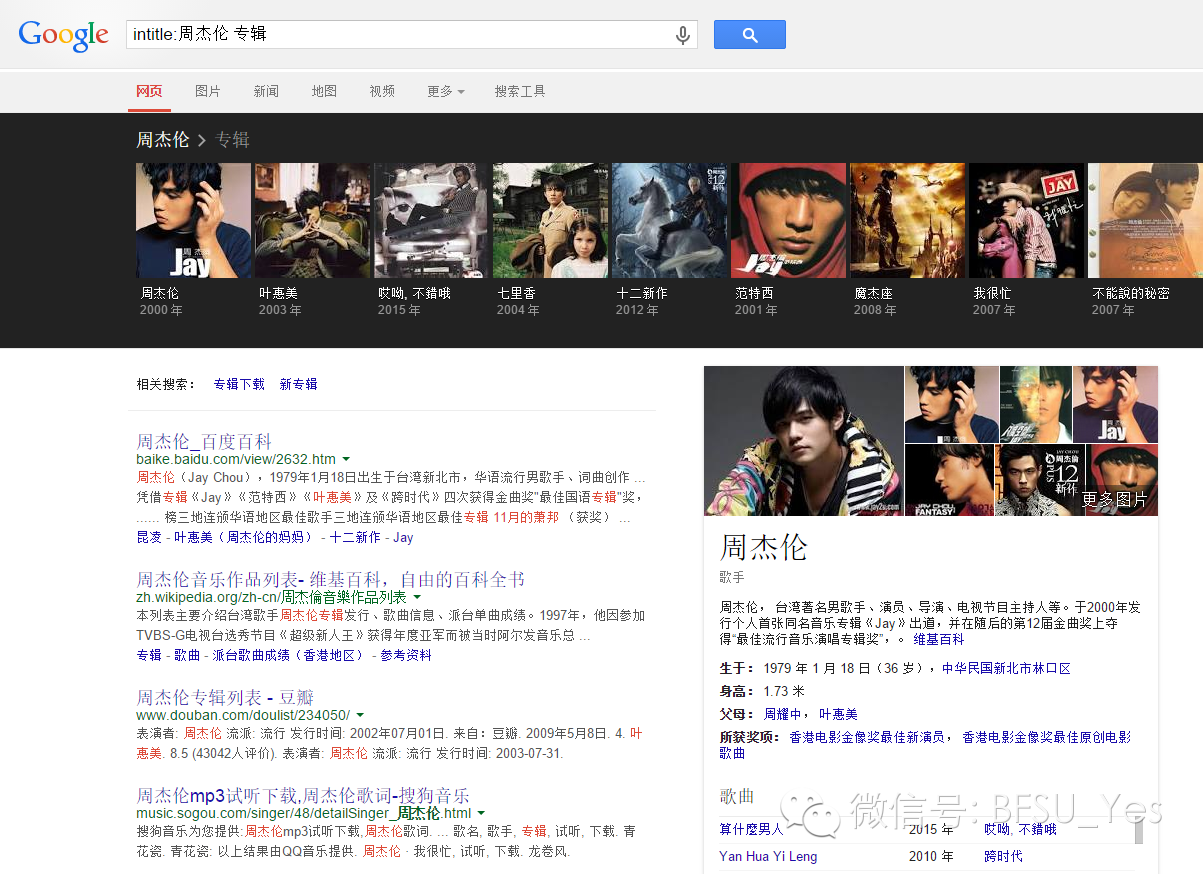Click 香港电影金像奖最佳原创电影歌曲 award link
The width and height of the screenshot is (1203, 874).
click(x=925, y=745)
